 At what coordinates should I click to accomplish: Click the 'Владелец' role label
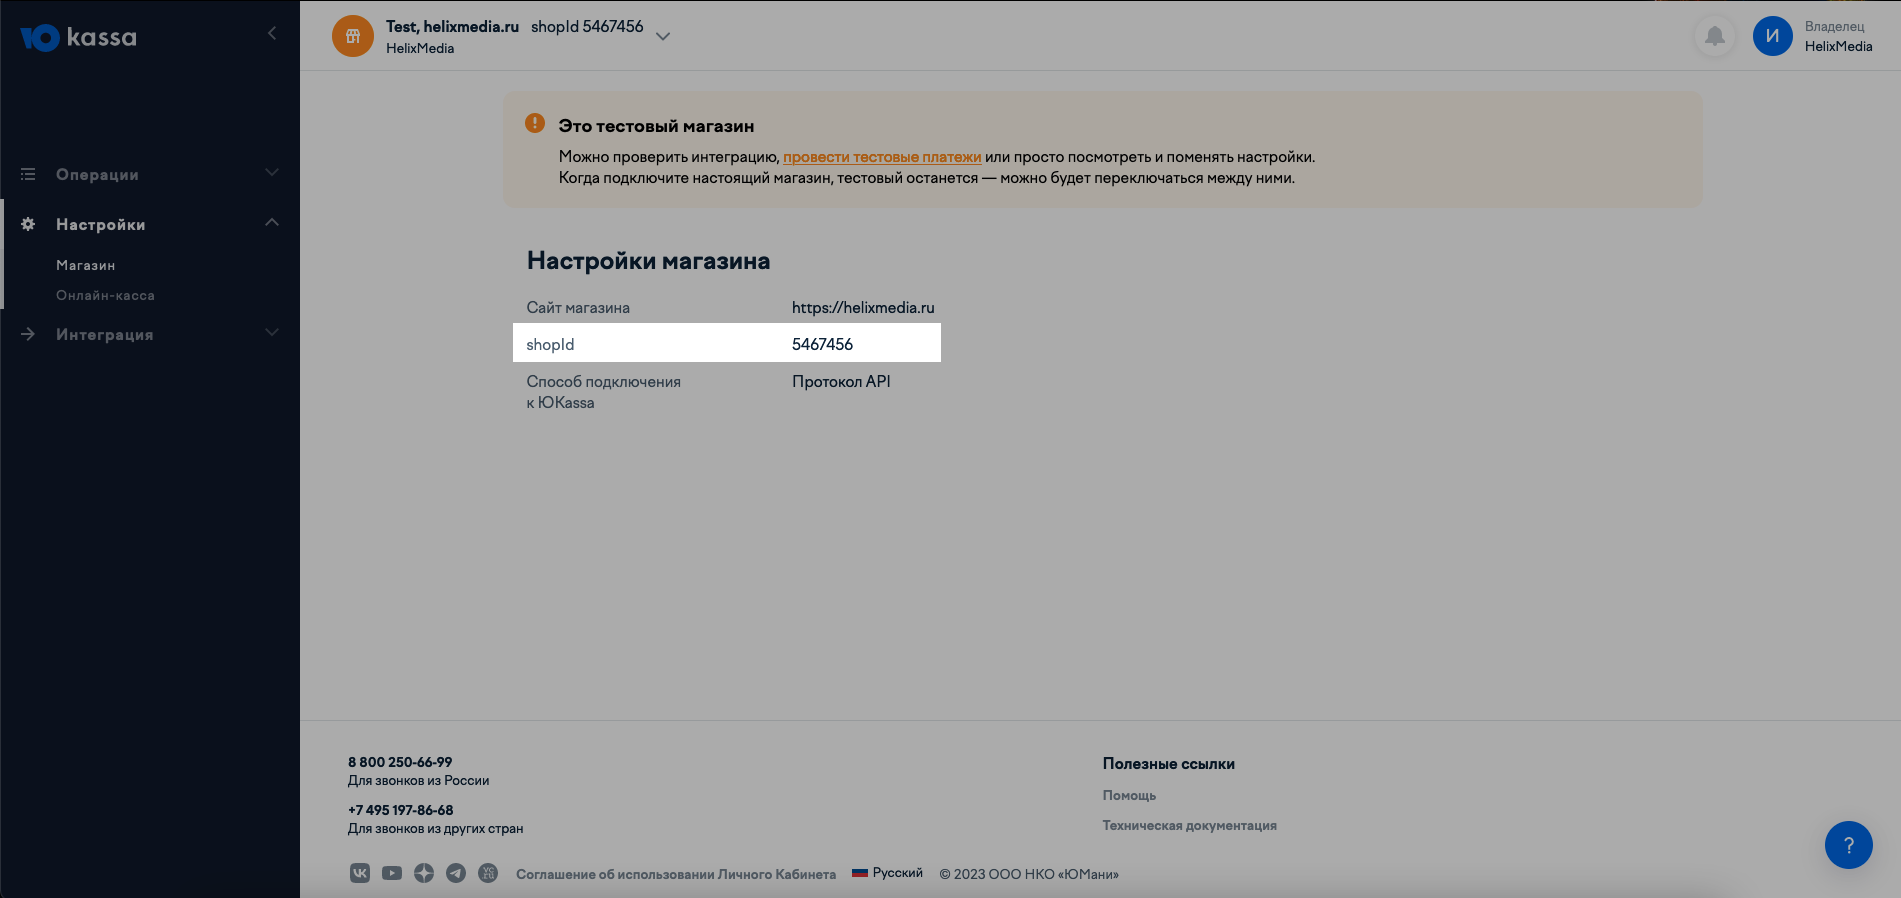[x=1835, y=27]
